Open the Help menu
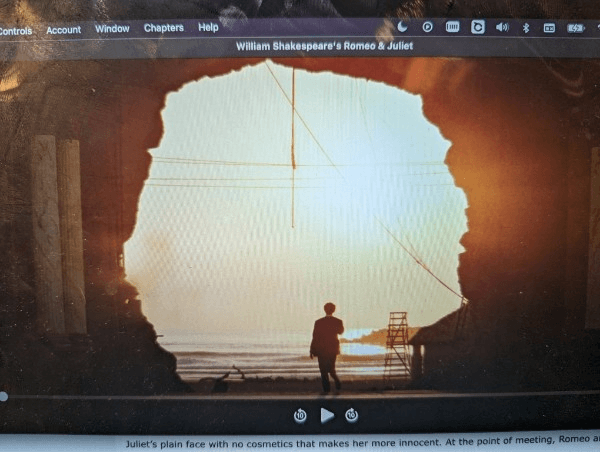The width and height of the screenshot is (600, 452). tap(208, 27)
